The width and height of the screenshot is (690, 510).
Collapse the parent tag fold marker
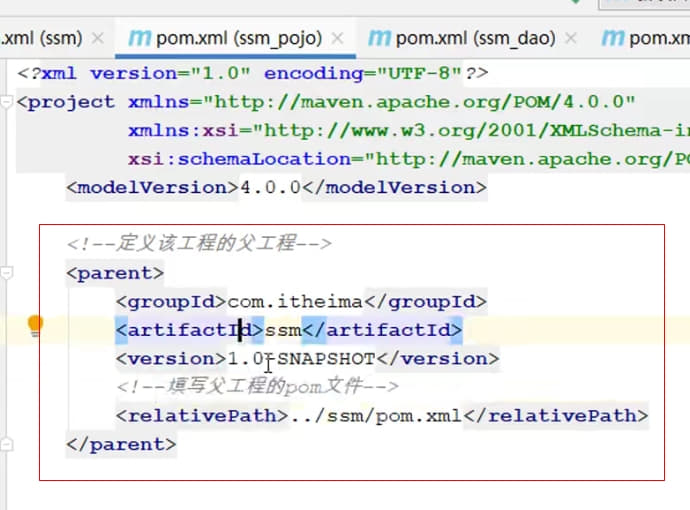(x=6, y=273)
